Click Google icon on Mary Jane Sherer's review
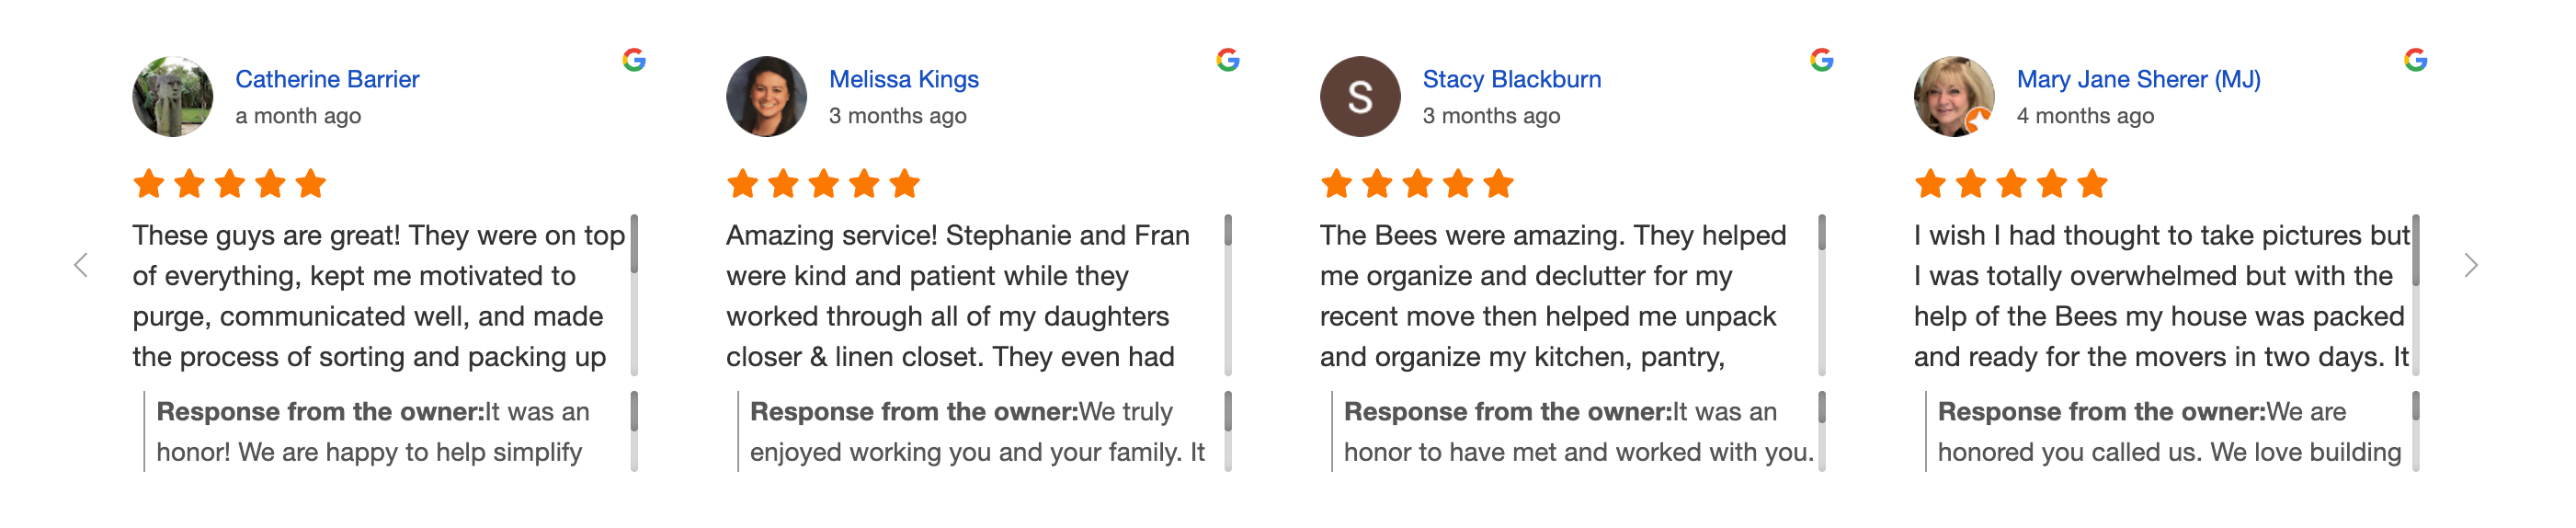 coord(2416,60)
